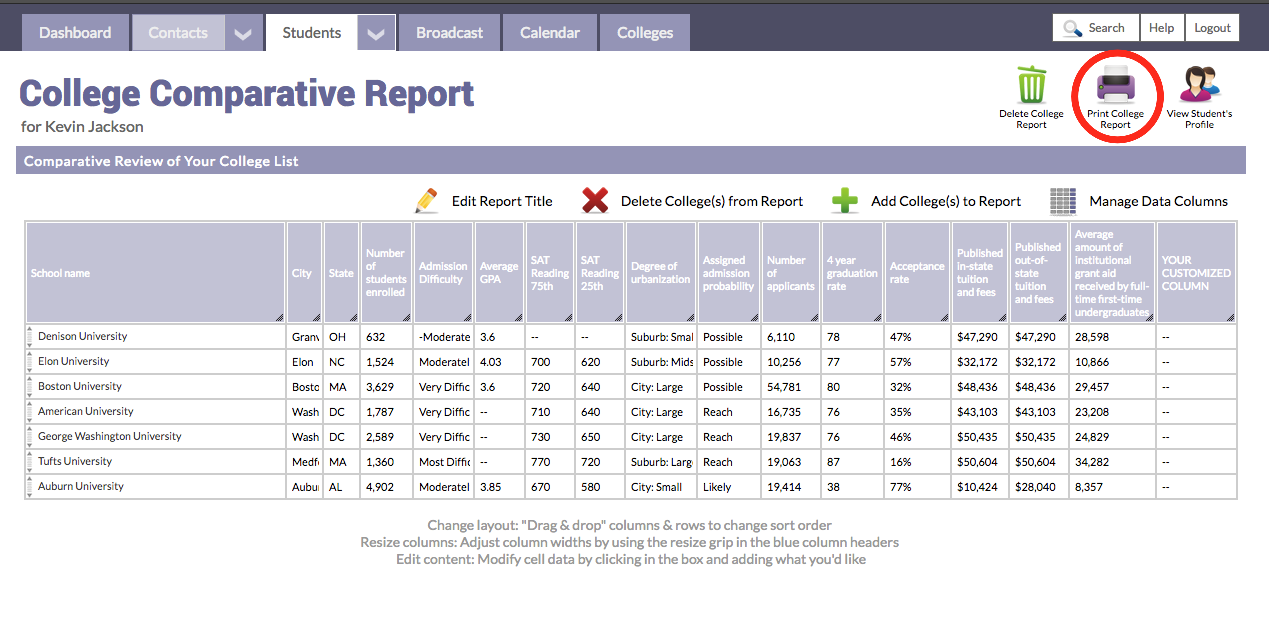Image resolution: width=1269 pixels, height=632 pixels.
Task: Click the Print College Report printer icon
Action: click(x=1115, y=86)
